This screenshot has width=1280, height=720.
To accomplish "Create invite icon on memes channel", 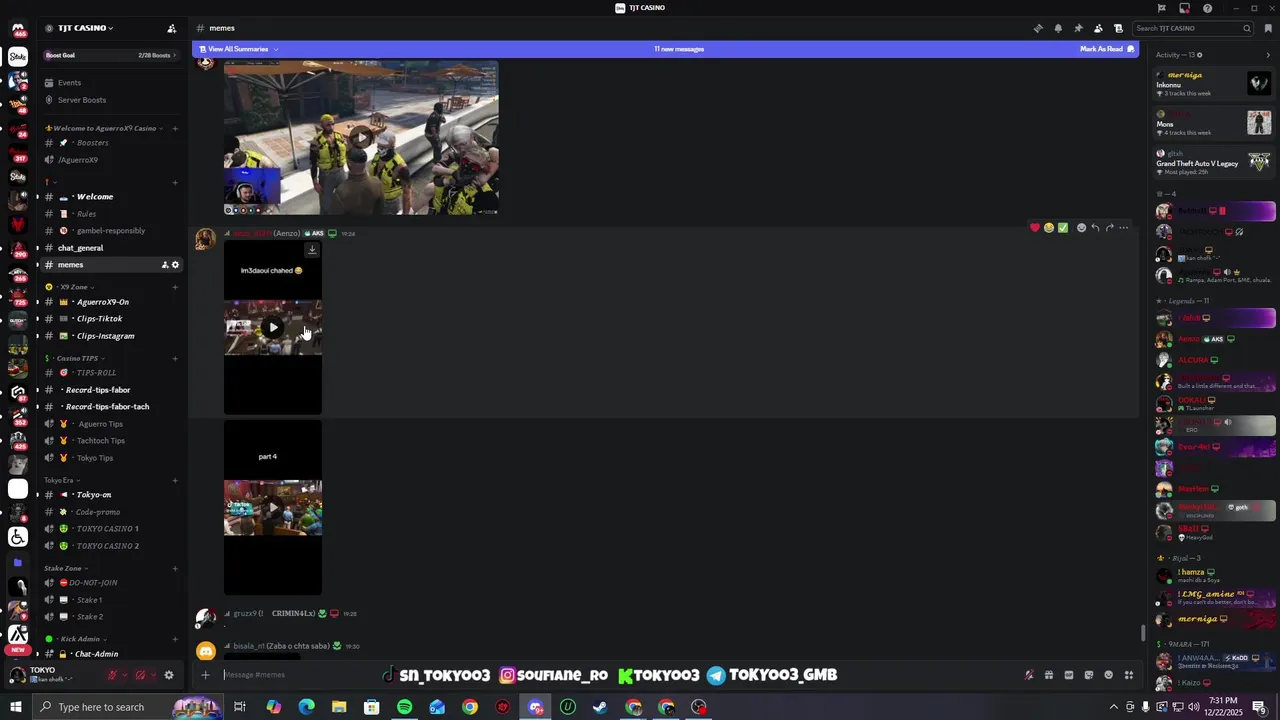I will click(x=165, y=265).
